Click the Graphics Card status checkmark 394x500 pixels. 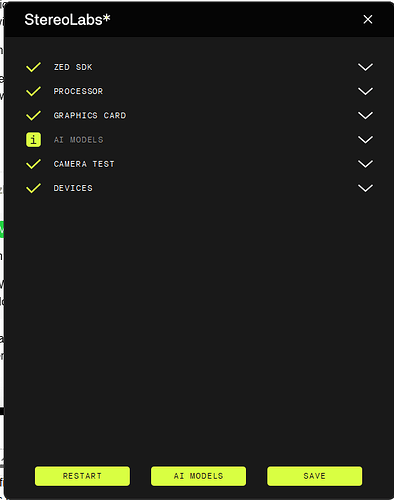pyautogui.click(x=33, y=115)
